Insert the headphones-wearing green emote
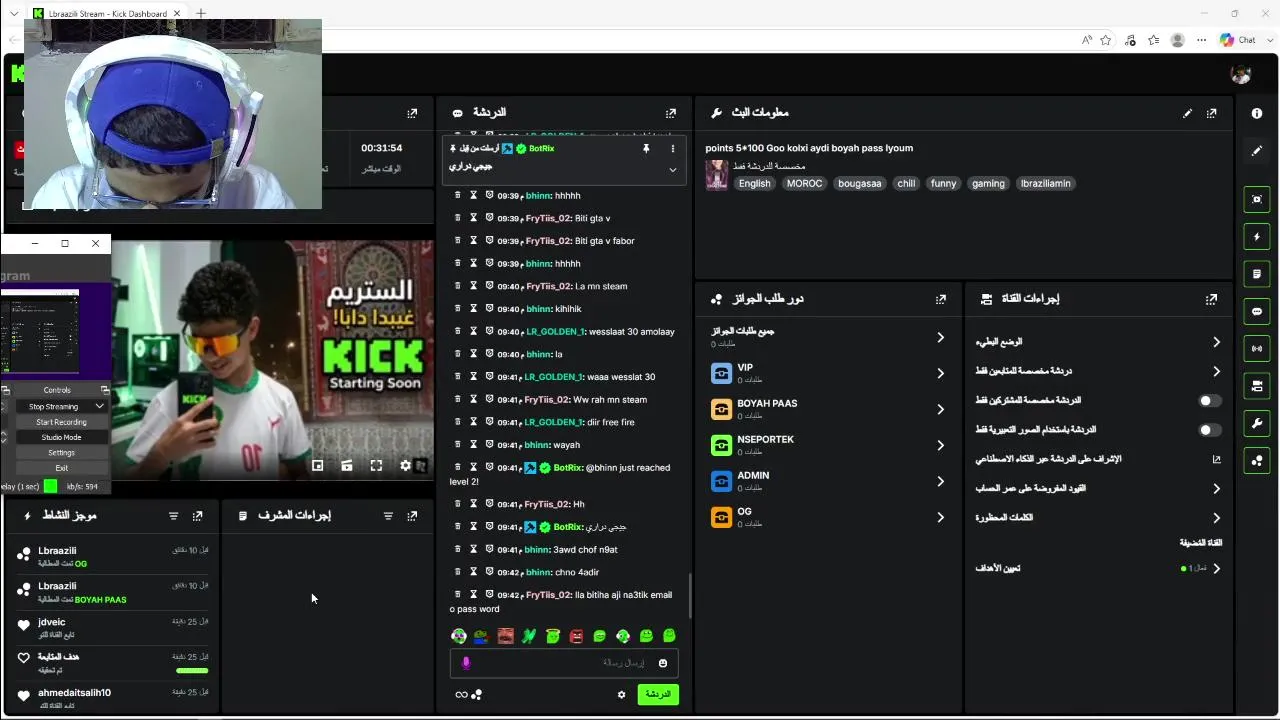Image resolution: width=1280 pixels, height=720 pixels. point(623,636)
